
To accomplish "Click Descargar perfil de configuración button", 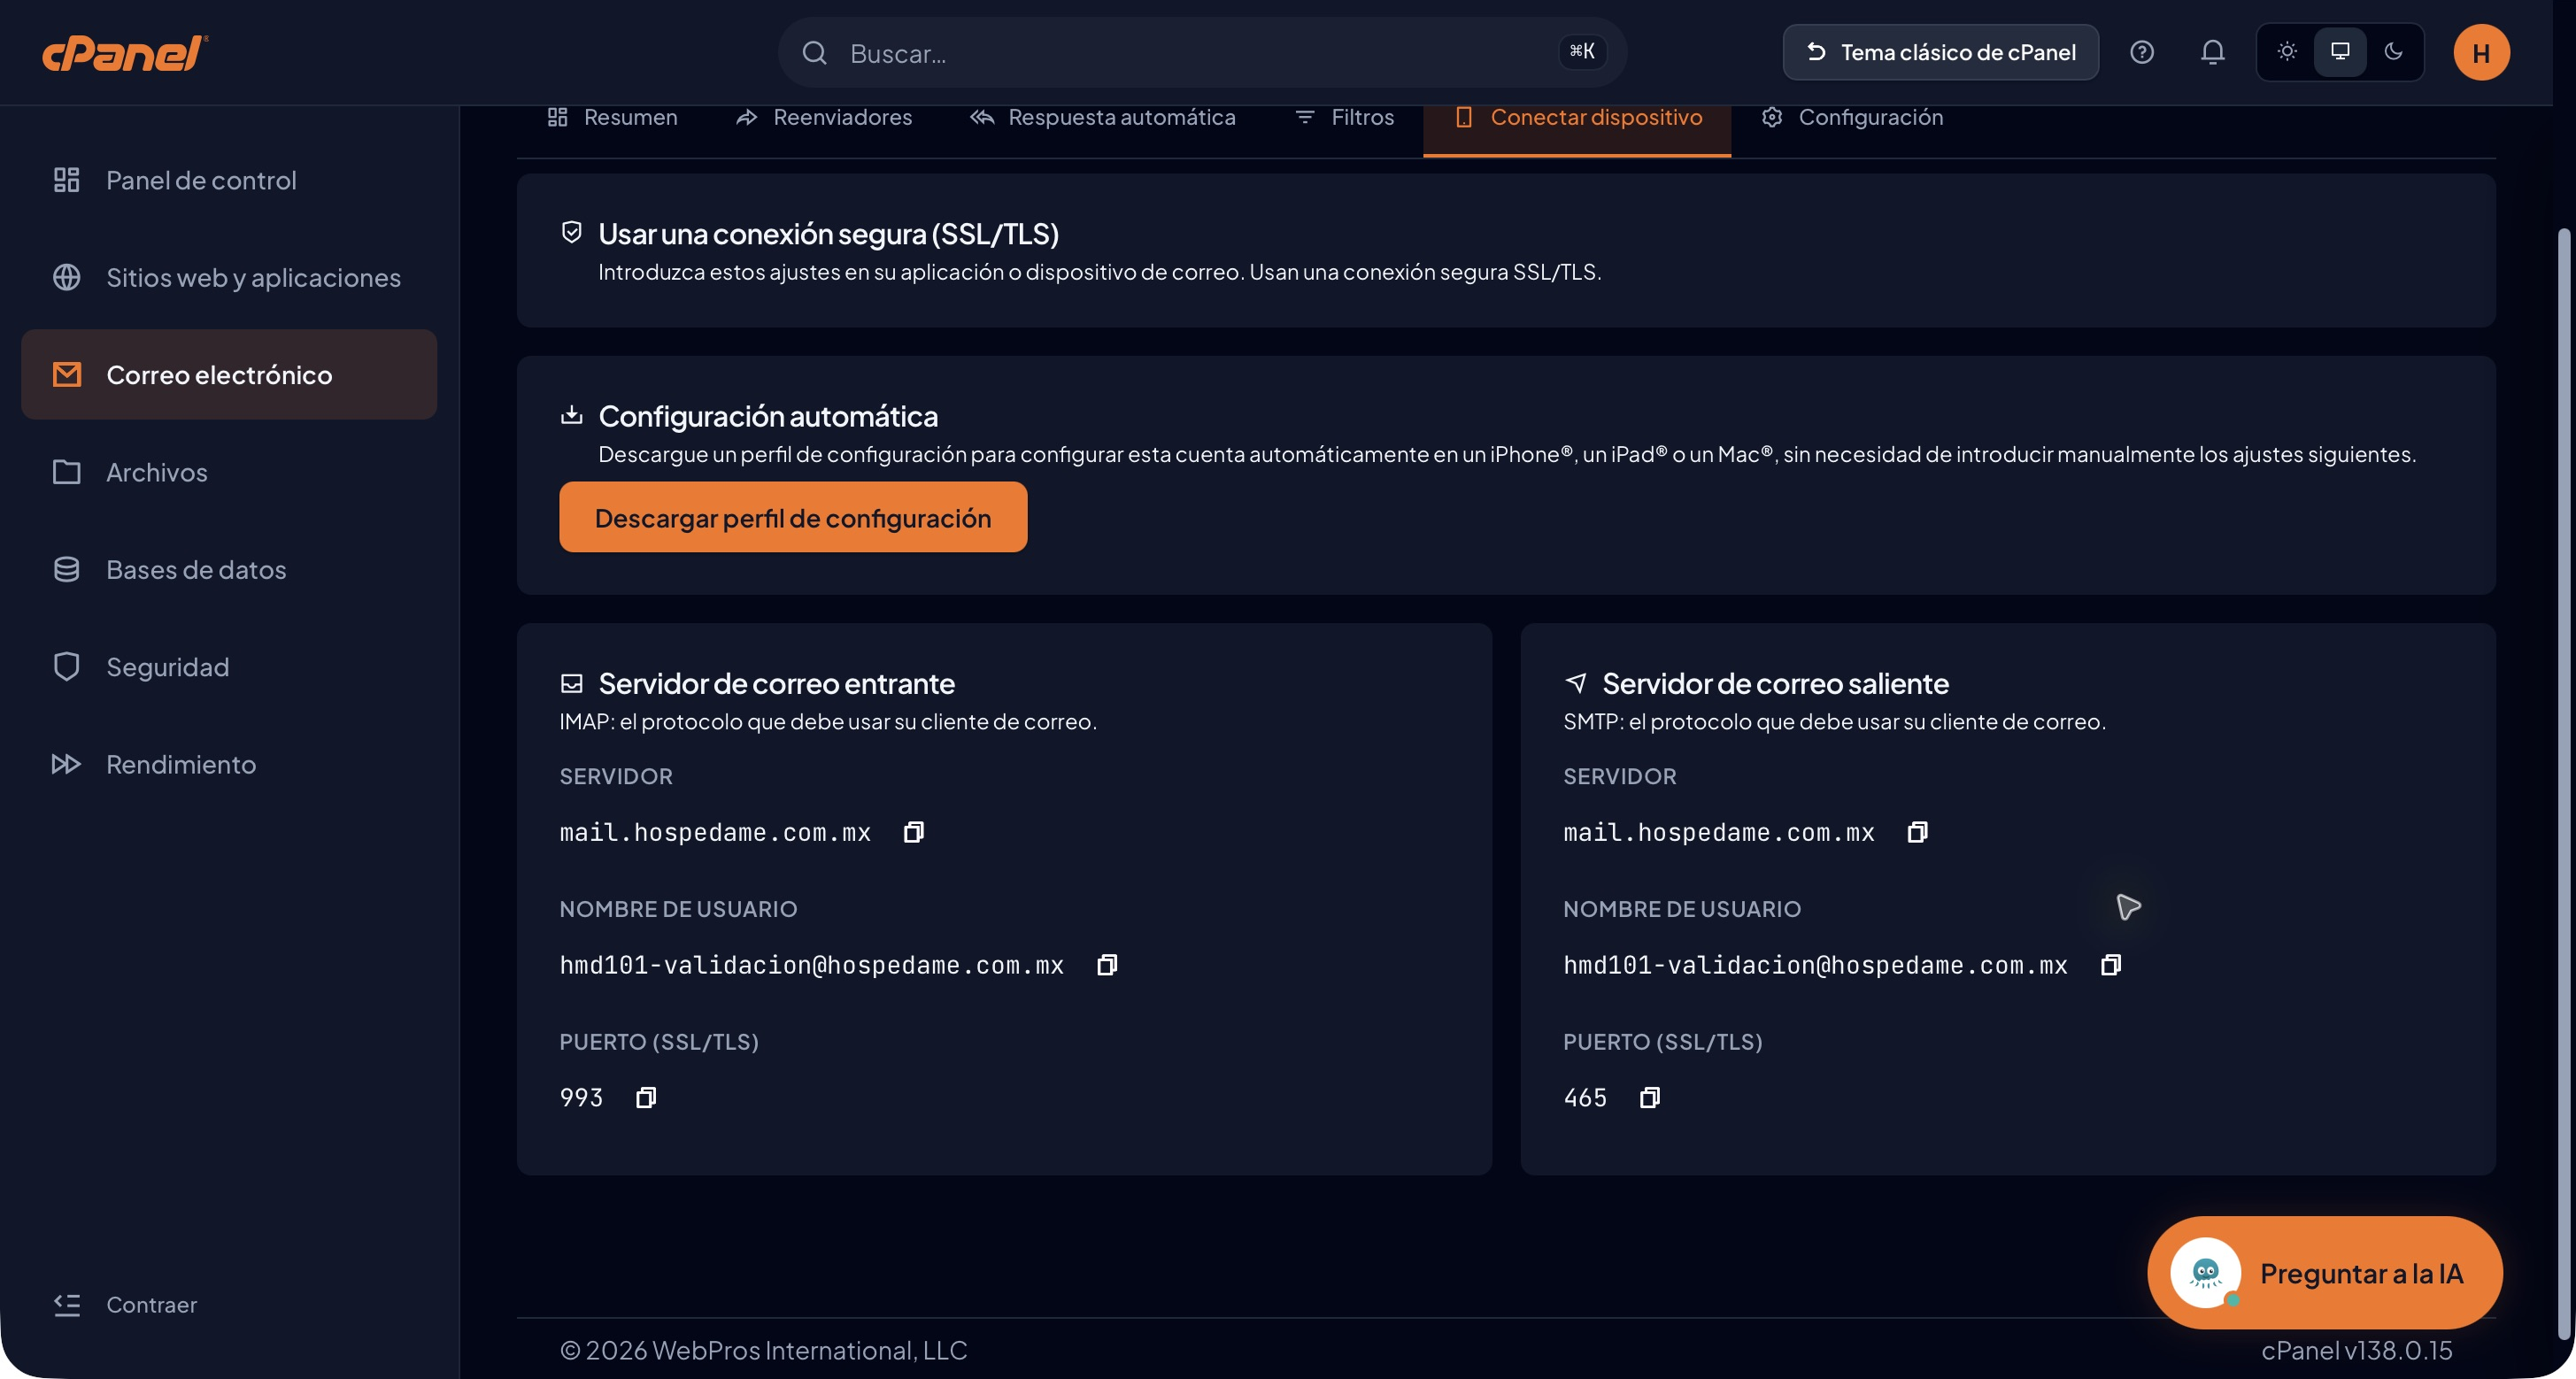I will pos(793,518).
